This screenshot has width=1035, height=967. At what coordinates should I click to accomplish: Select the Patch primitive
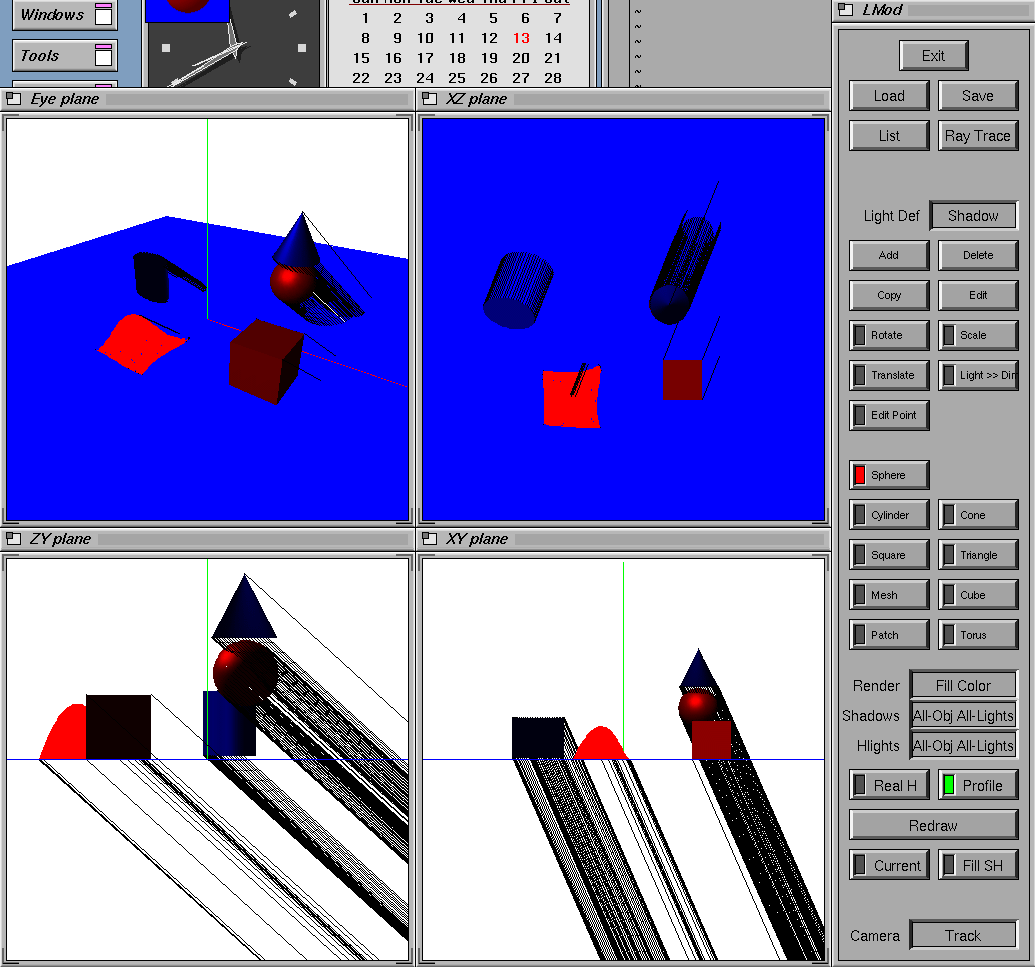[x=889, y=635]
